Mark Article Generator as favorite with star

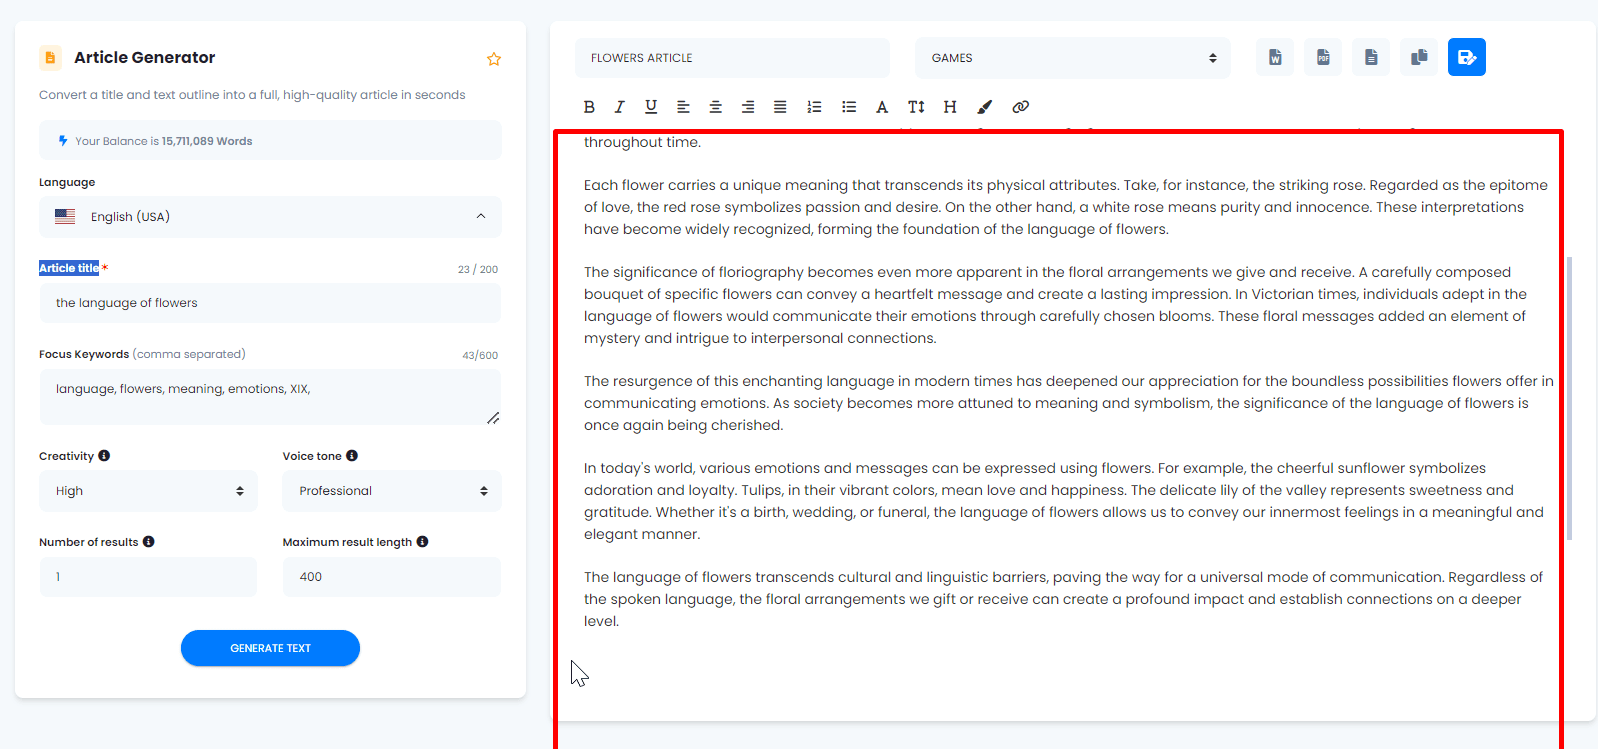tap(494, 59)
